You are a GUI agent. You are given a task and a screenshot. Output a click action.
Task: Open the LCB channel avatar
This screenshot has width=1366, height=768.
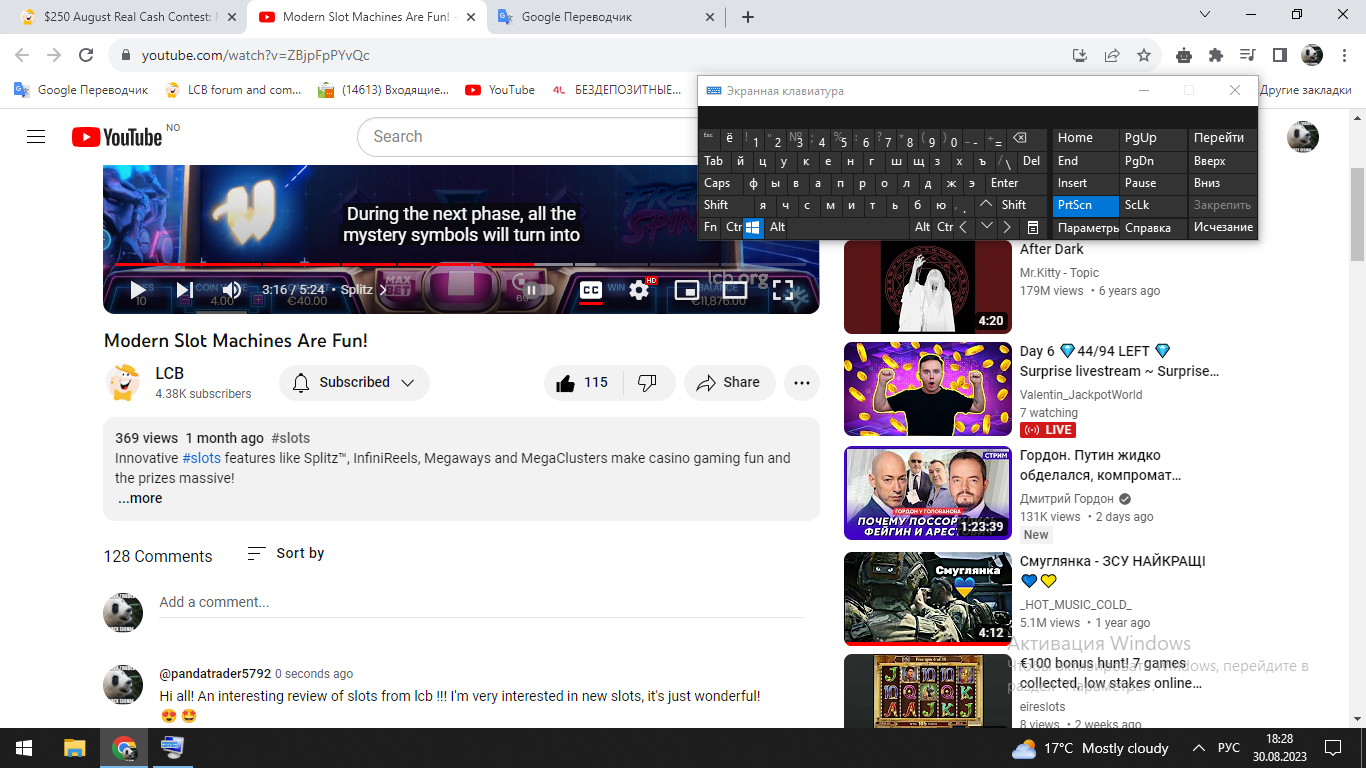[123, 382]
